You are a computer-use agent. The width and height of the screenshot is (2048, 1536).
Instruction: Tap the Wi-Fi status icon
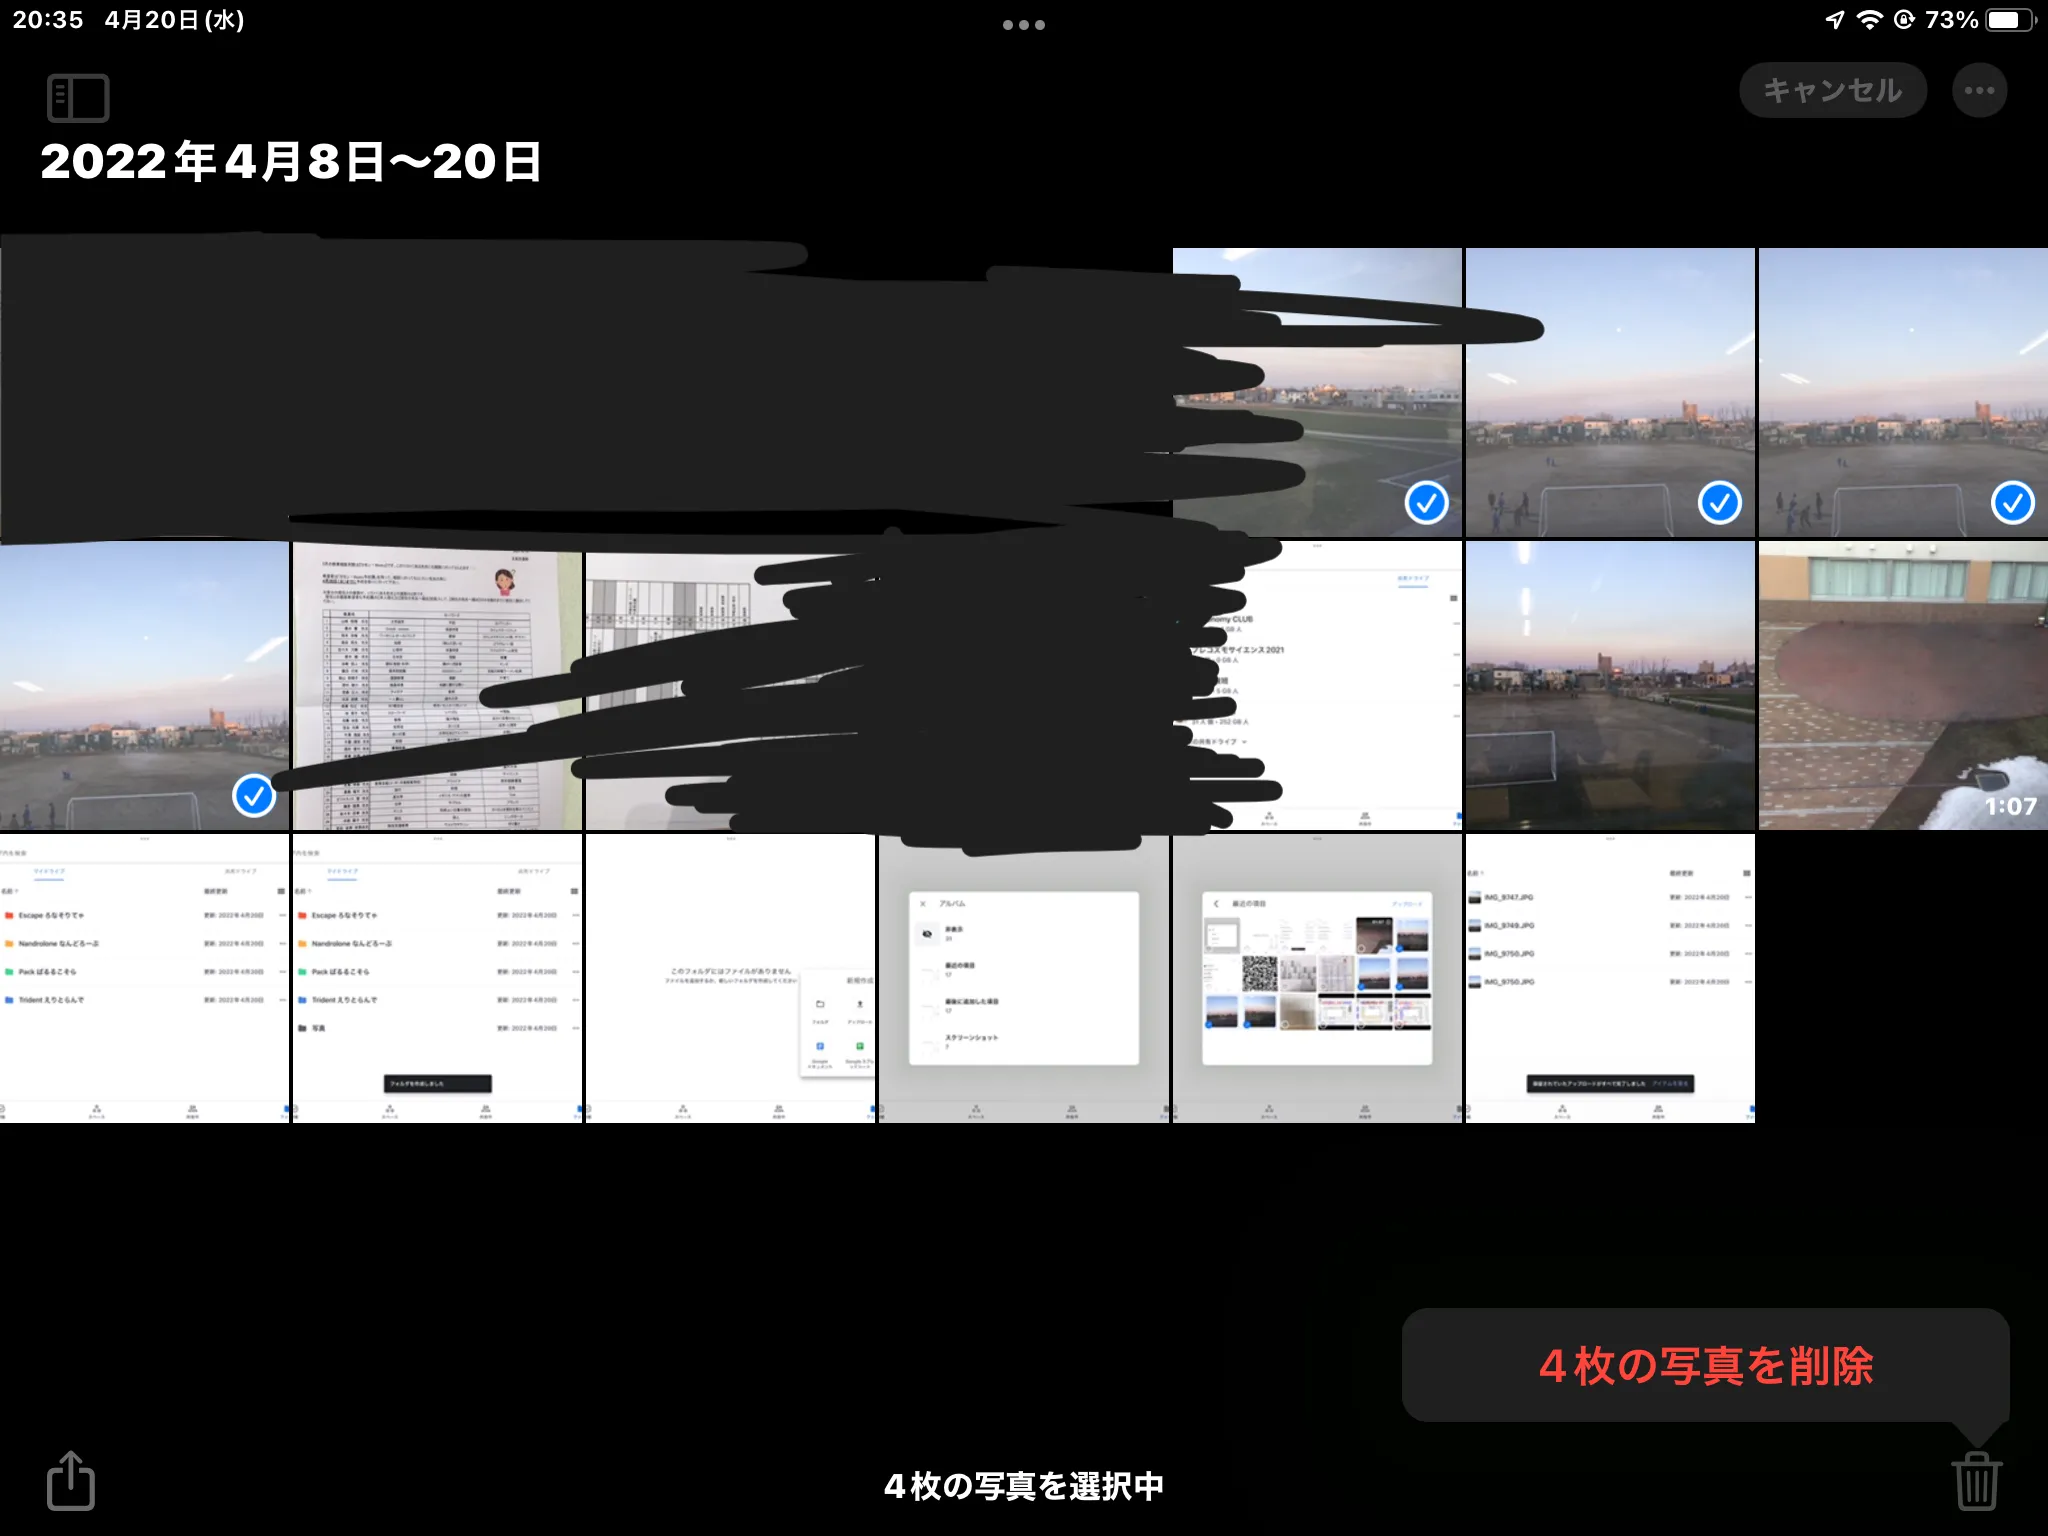(x=1869, y=20)
